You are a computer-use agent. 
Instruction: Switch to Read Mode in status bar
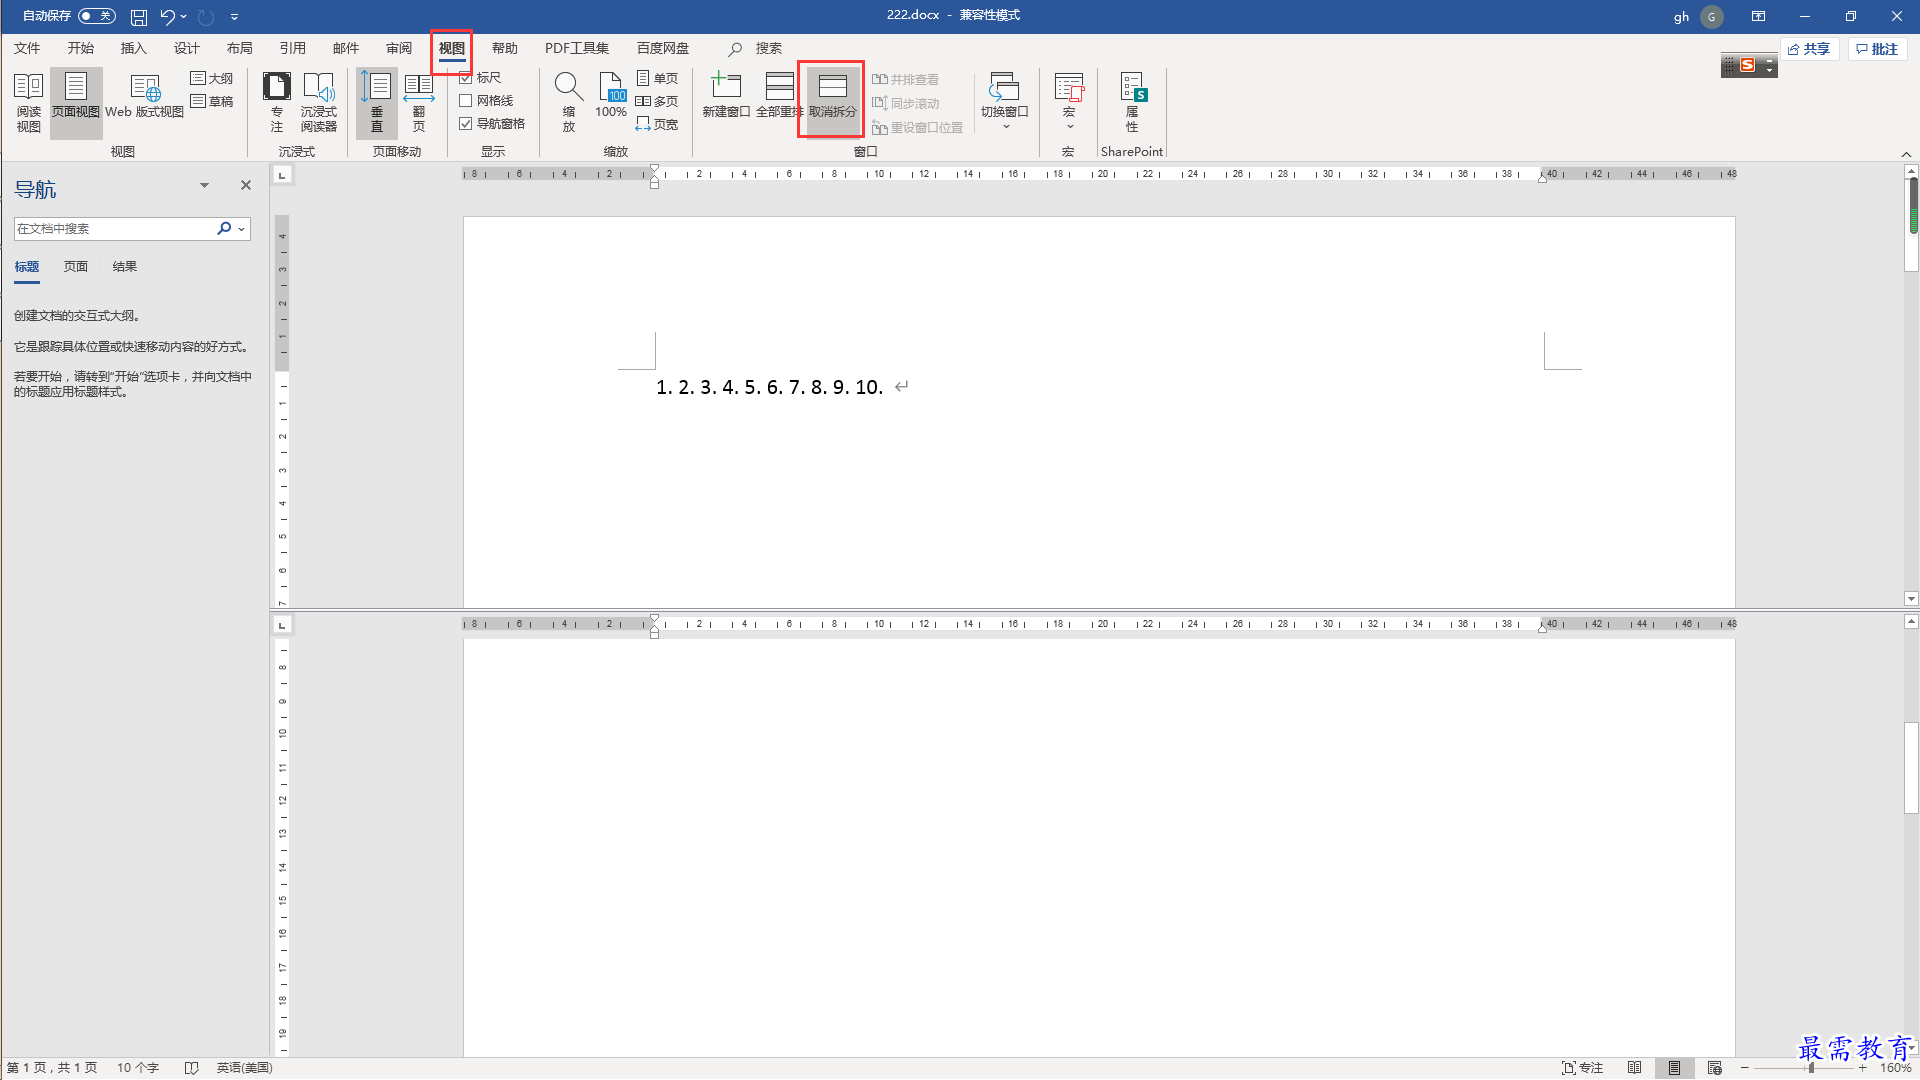pos(1634,1068)
